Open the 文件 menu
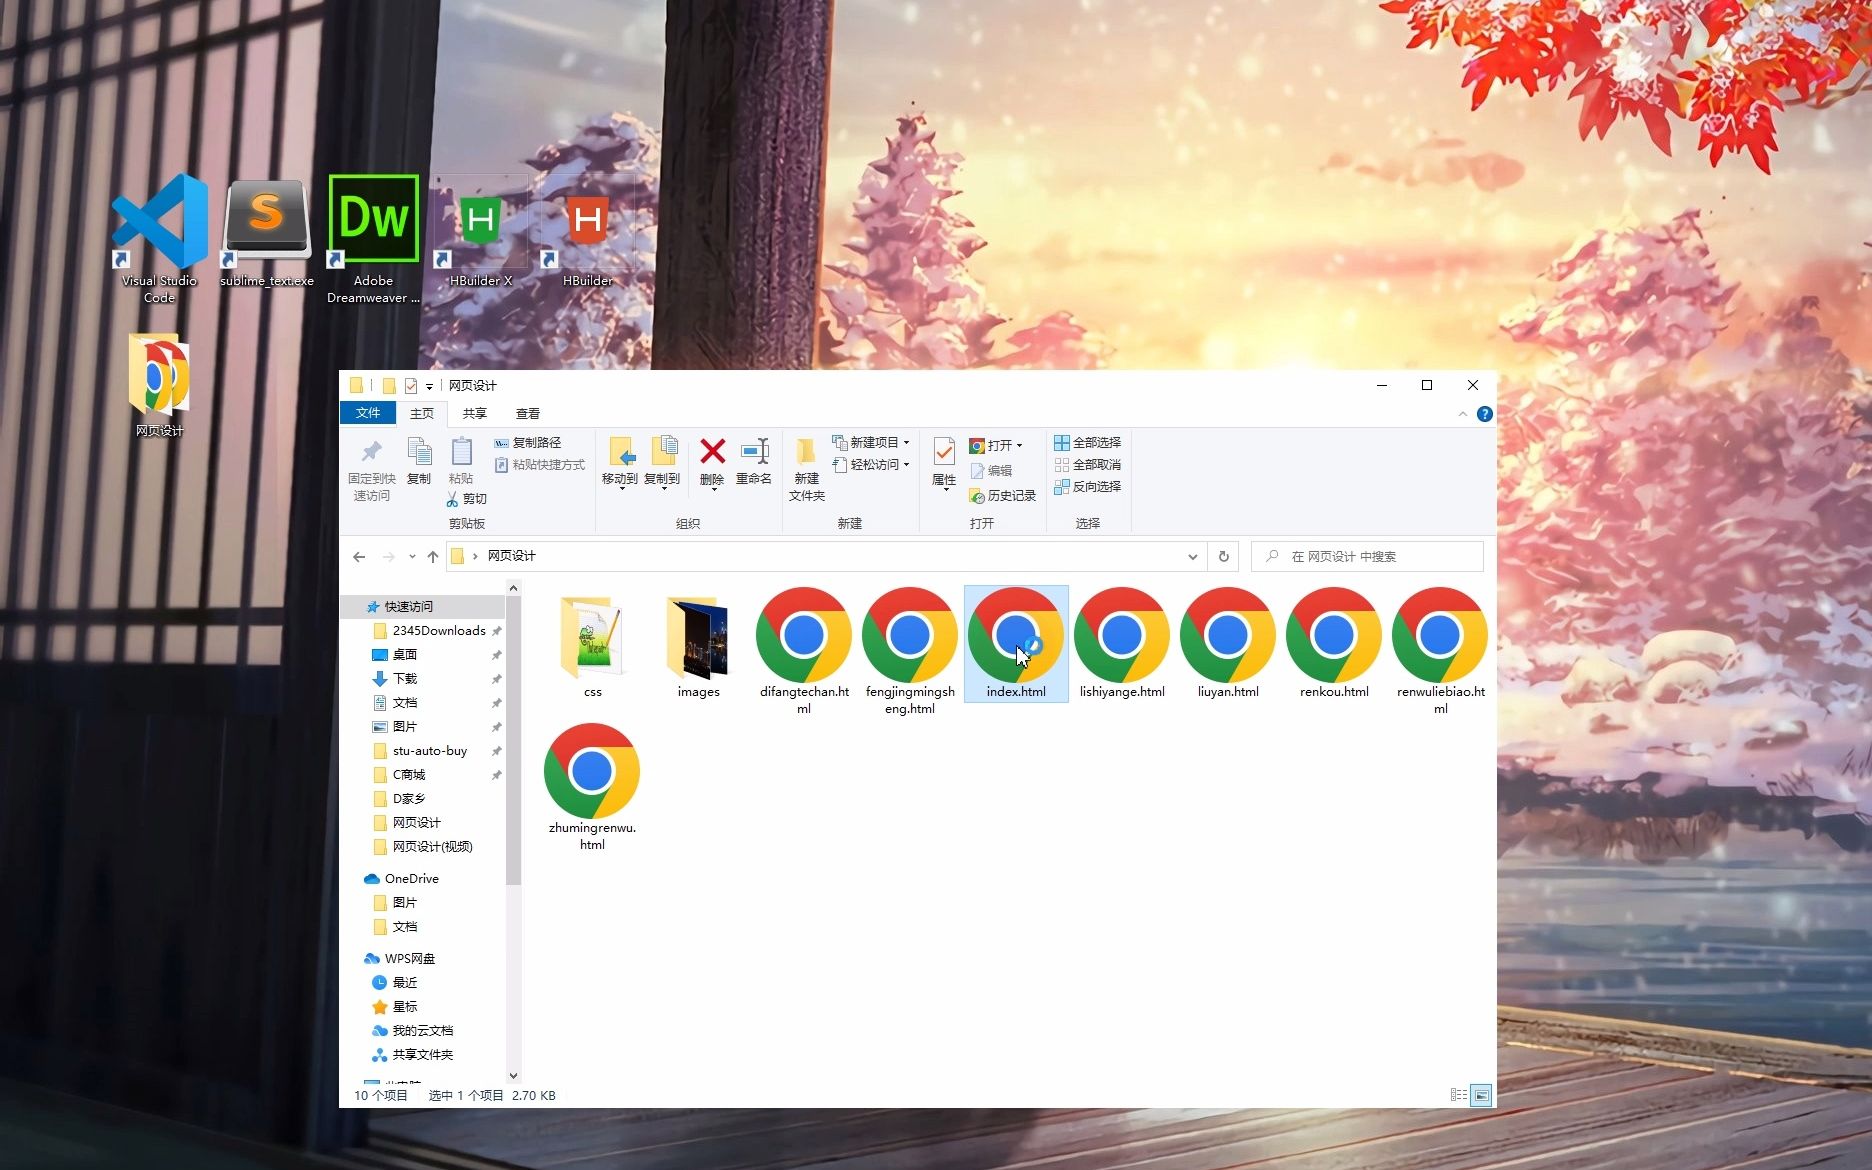1872x1170 pixels. 367,413
